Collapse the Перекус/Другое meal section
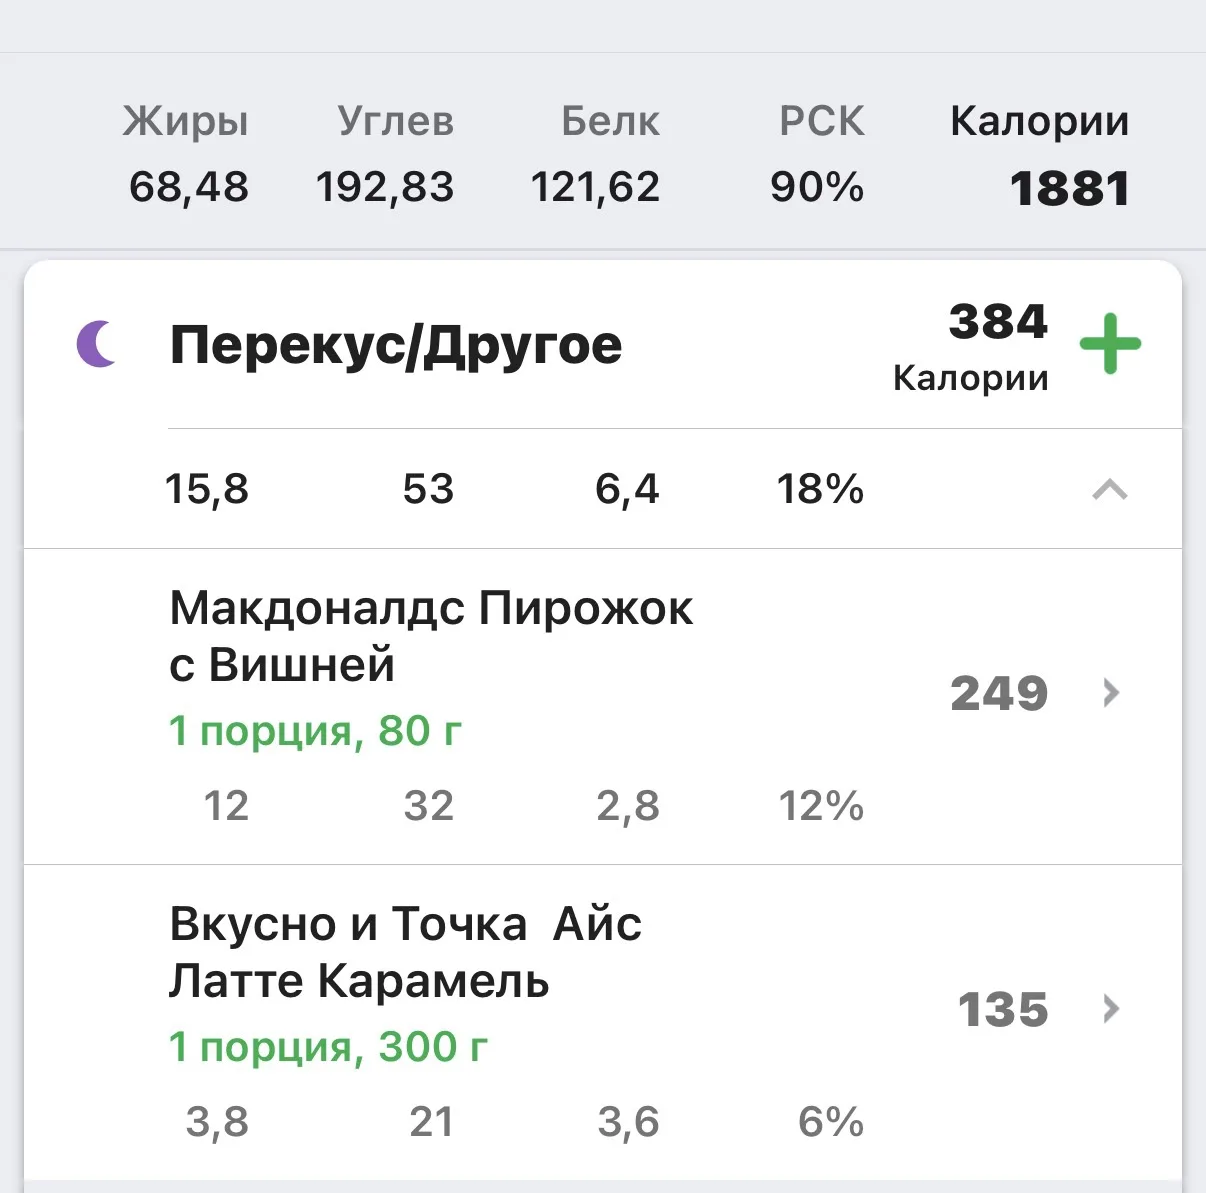The height and width of the screenshot is (1193, 1206). pyautogui.click(x=1110, y=490)
